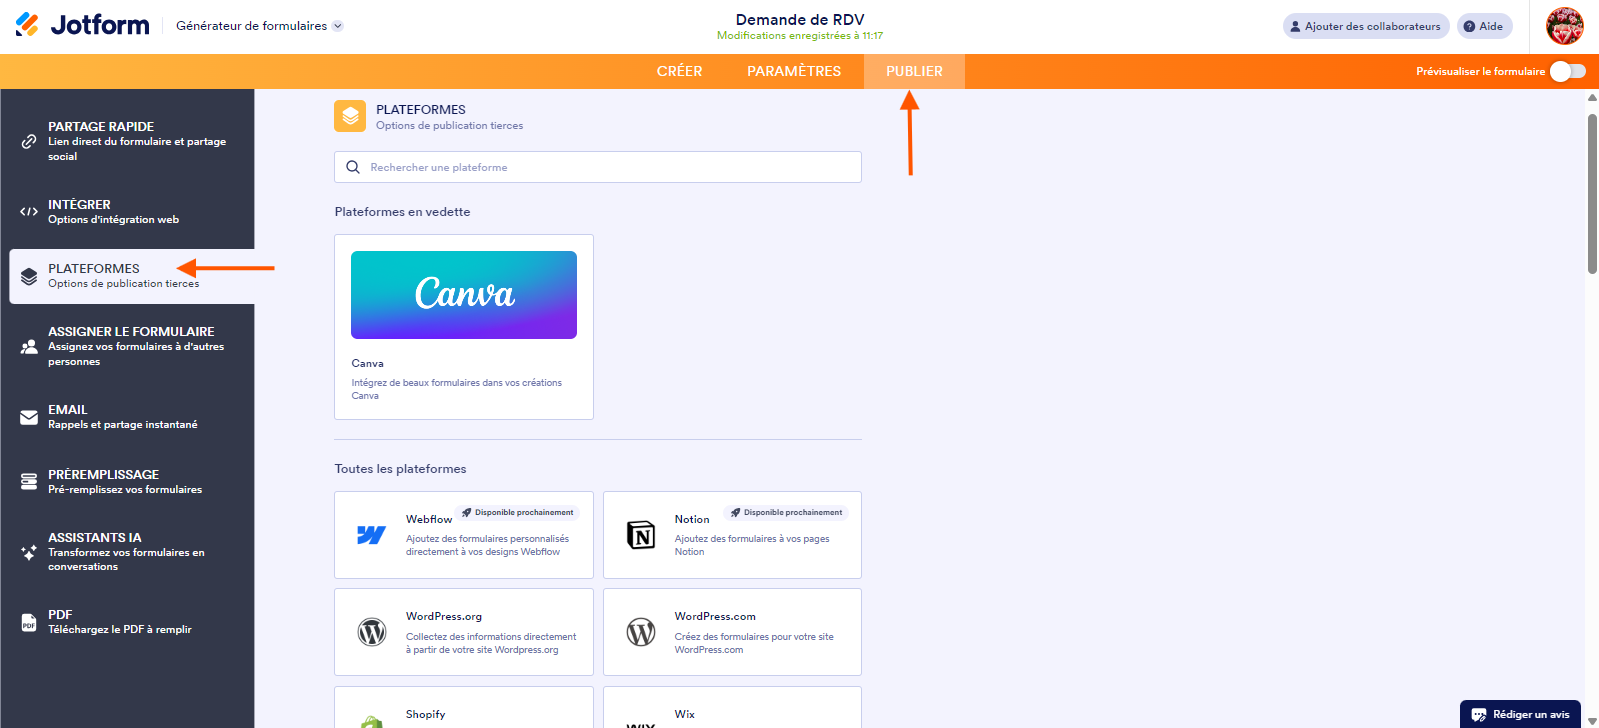Click the WordPress.com logo icon
The height and width of the screenshot is (728, 1599).
(641, 632)
